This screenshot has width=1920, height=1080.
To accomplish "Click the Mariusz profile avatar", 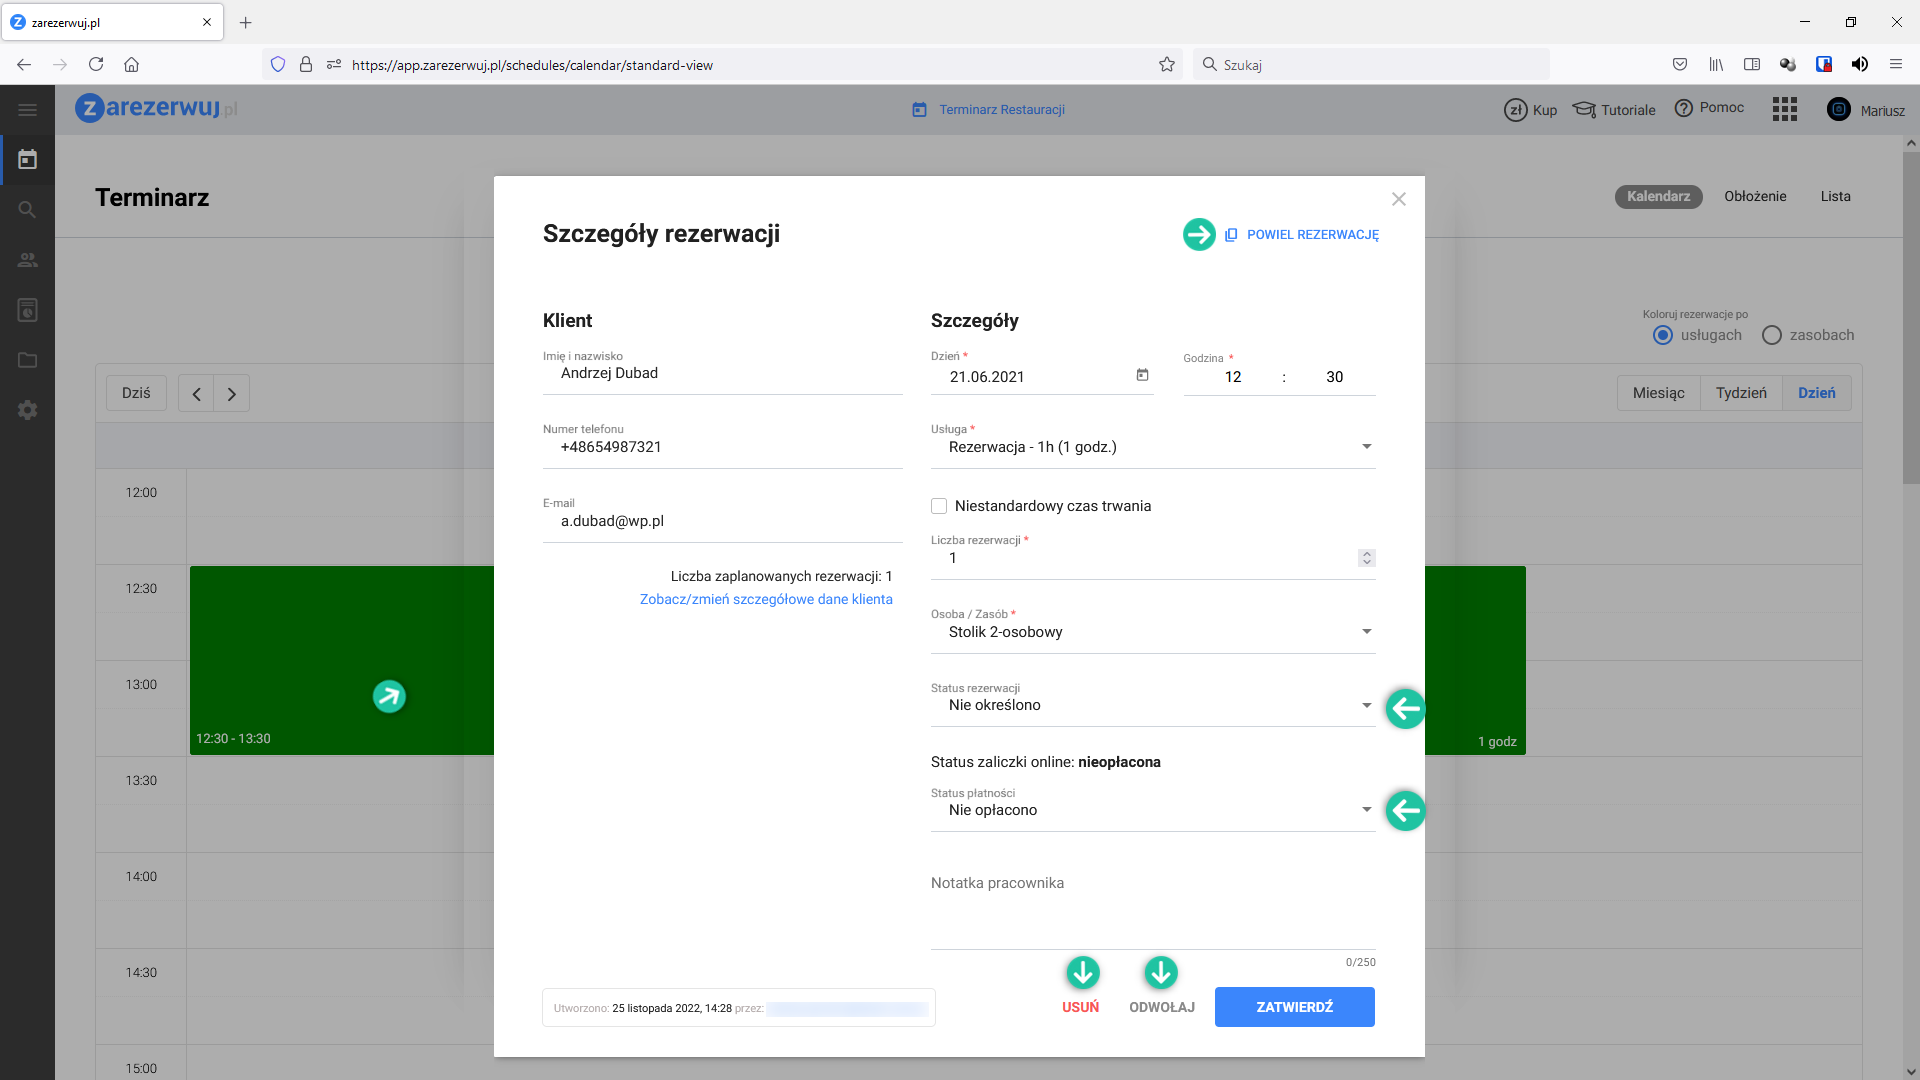I will point(1839,109).
